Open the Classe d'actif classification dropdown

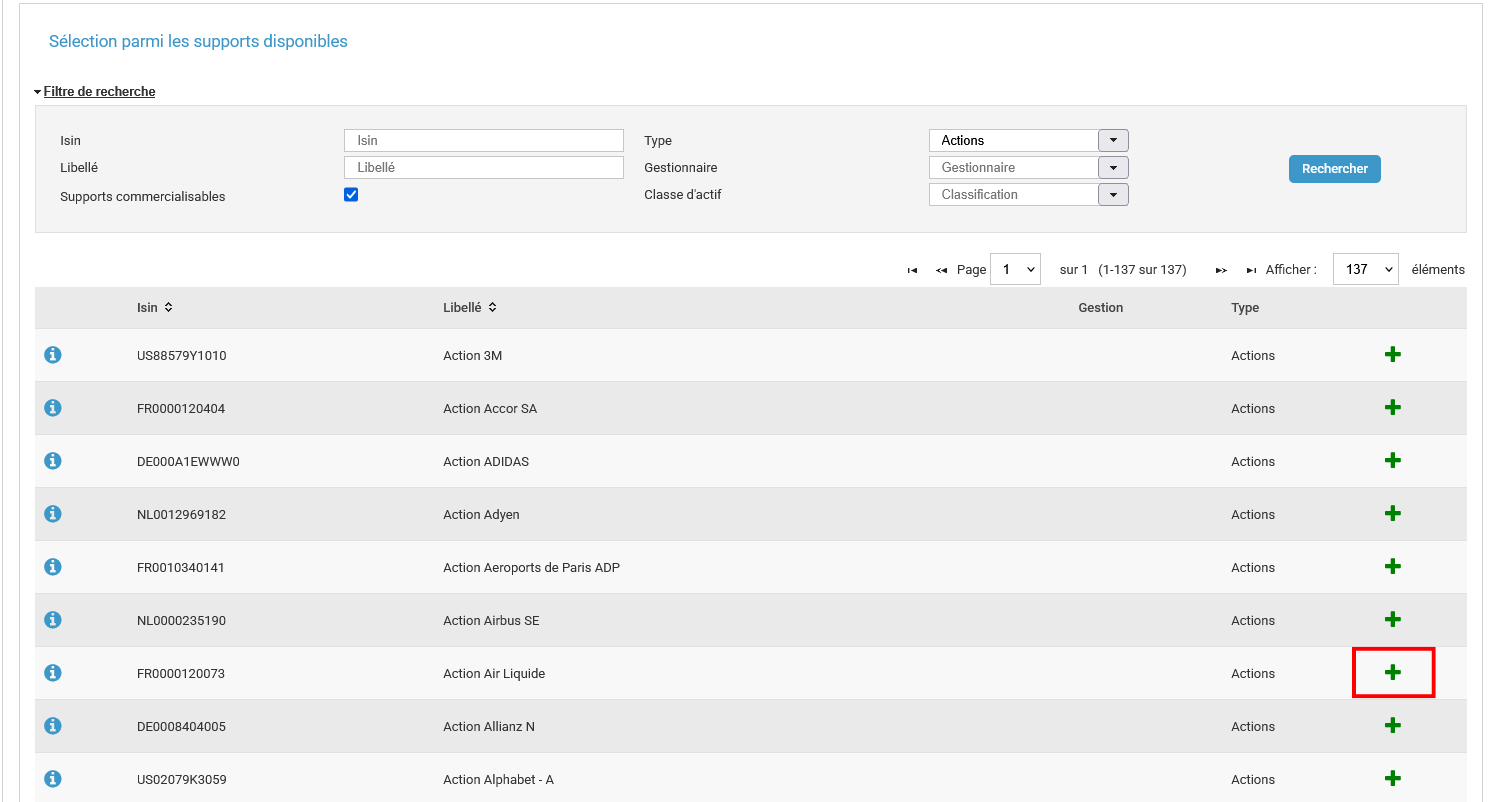click(1113, 195)
